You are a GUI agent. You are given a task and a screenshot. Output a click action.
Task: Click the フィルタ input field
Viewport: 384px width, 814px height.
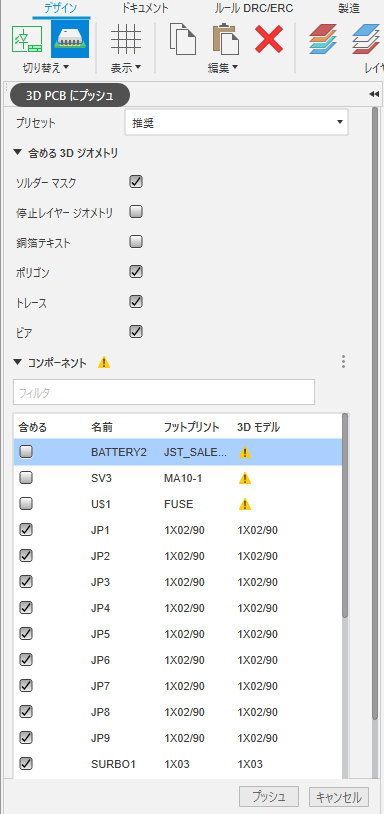click(164, 392)
